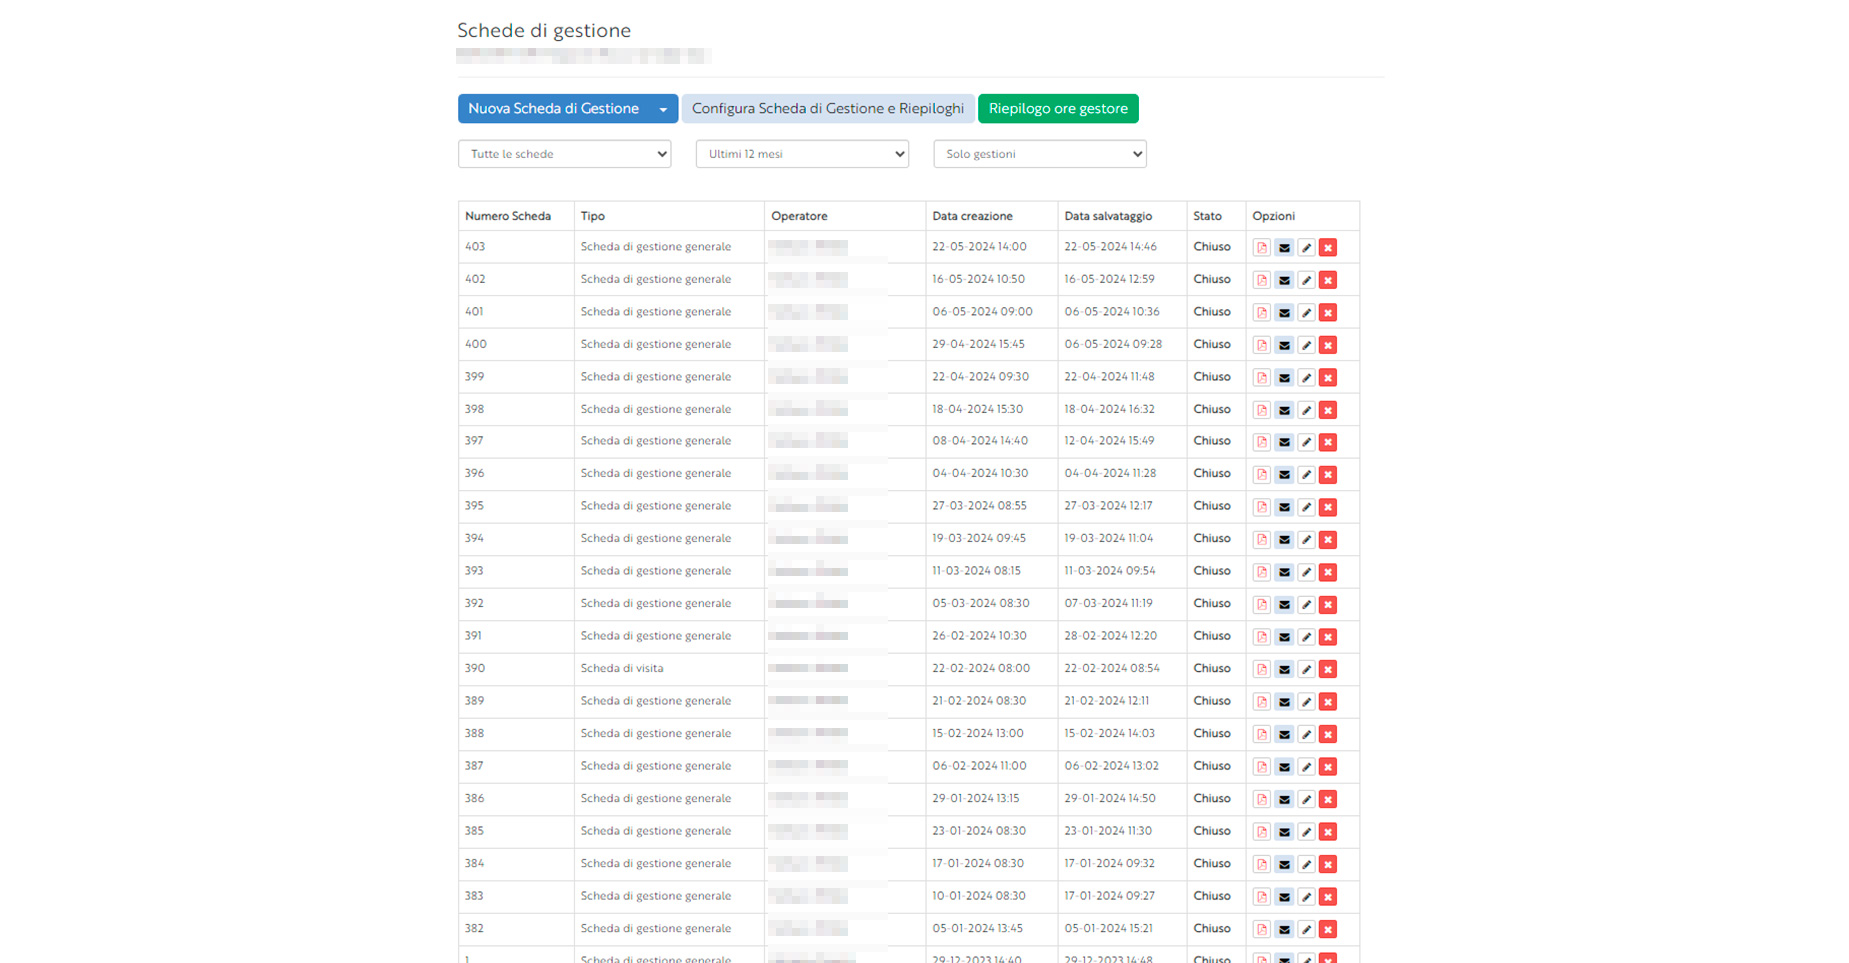The height and width of the screenshot is (963, 1849).
Task: Open PDF of scheda 403
Action: coord(1262,248)
